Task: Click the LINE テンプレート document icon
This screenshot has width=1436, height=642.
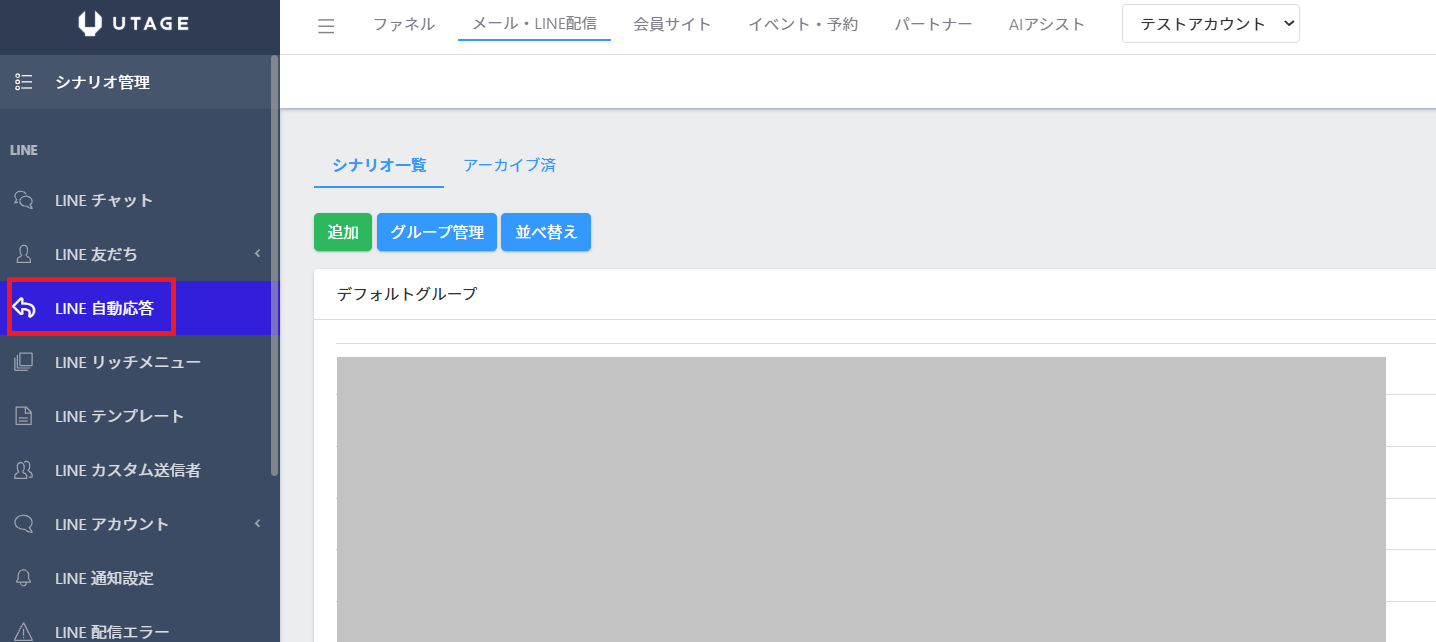Action: 24,416
